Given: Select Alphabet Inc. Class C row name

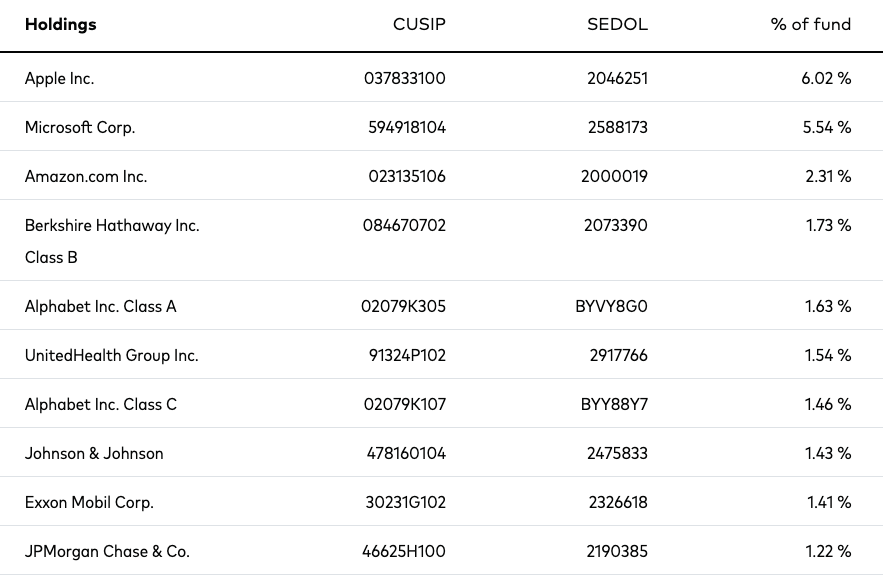Looking at the screenshot, I should pyautogui.click(x=100, y=404).
